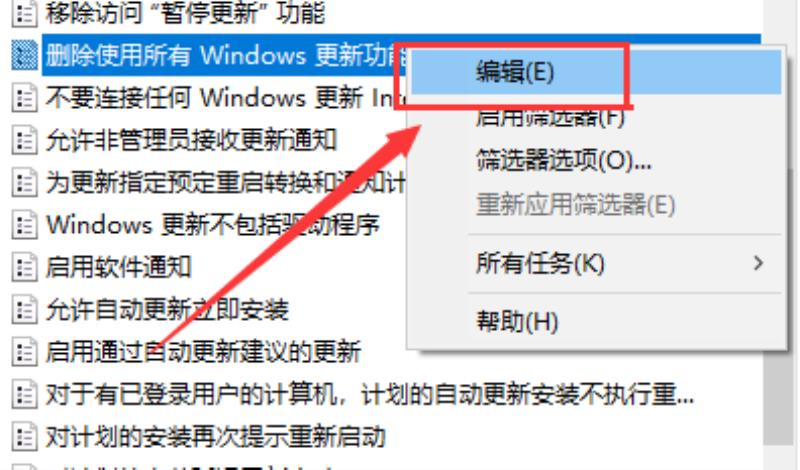The height and width of the screenshot is (470, 800).
Task: Click the highlighted policy icon for 删除使用所有 Windows 更新功能
Action: coord(24,55)
